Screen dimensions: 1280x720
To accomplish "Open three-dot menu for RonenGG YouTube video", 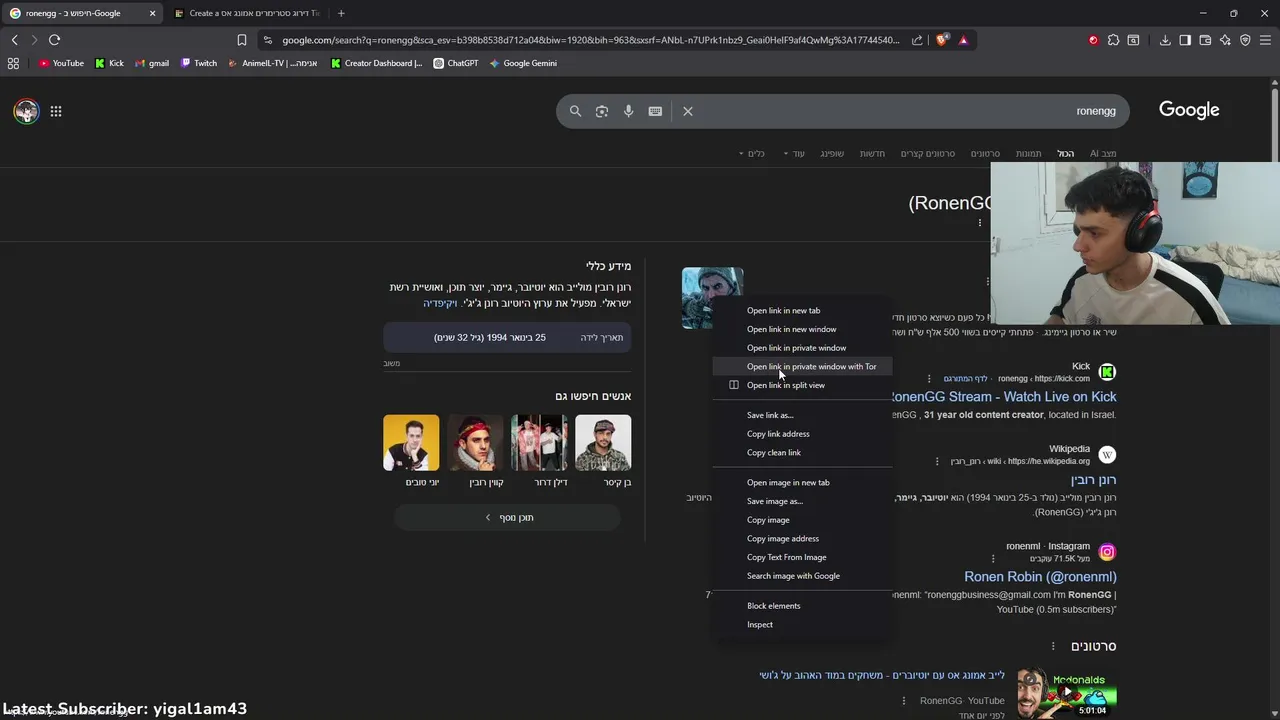I will (x=904, y=701).
